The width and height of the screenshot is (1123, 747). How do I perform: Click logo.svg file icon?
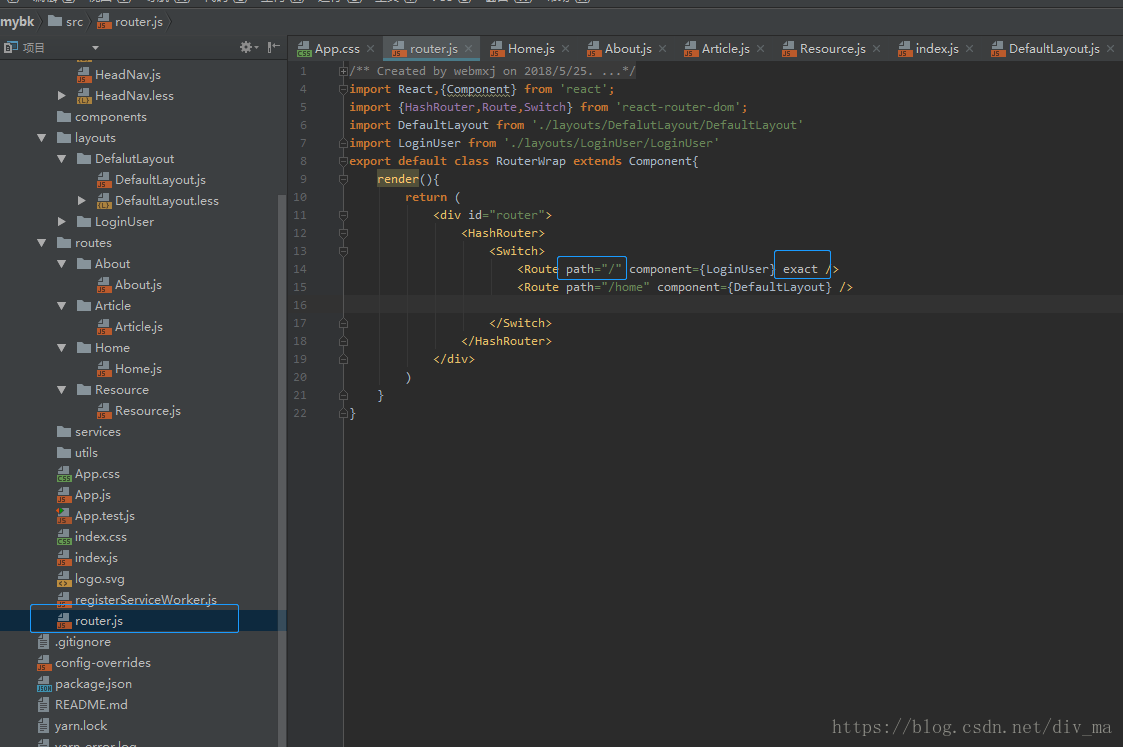point(64,579)
